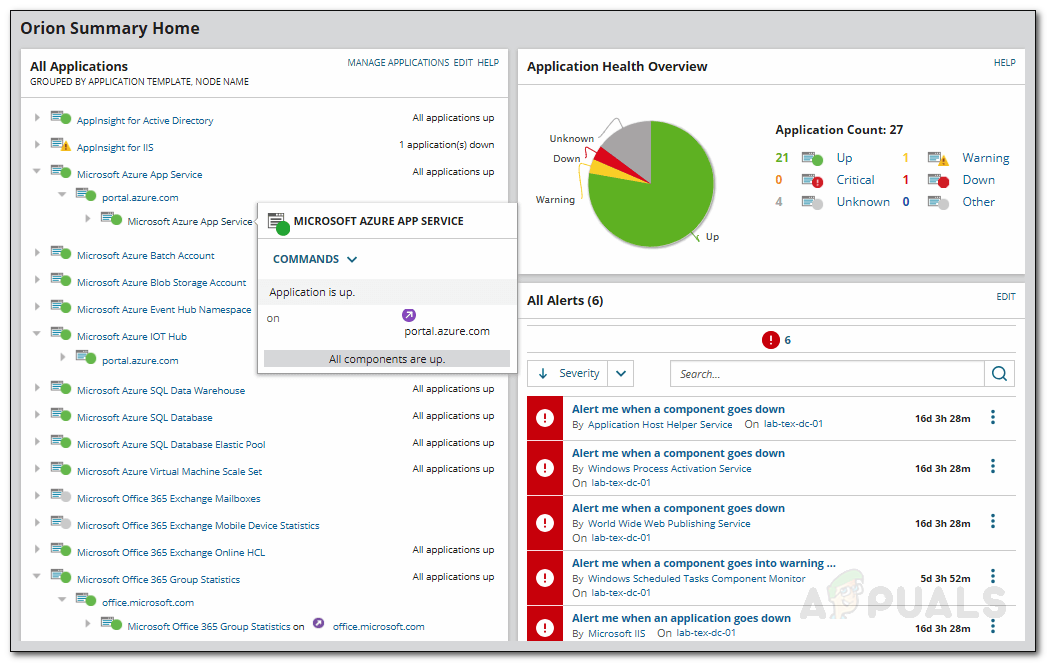Click EDIT in All Alerts panel

(1006, 296)
